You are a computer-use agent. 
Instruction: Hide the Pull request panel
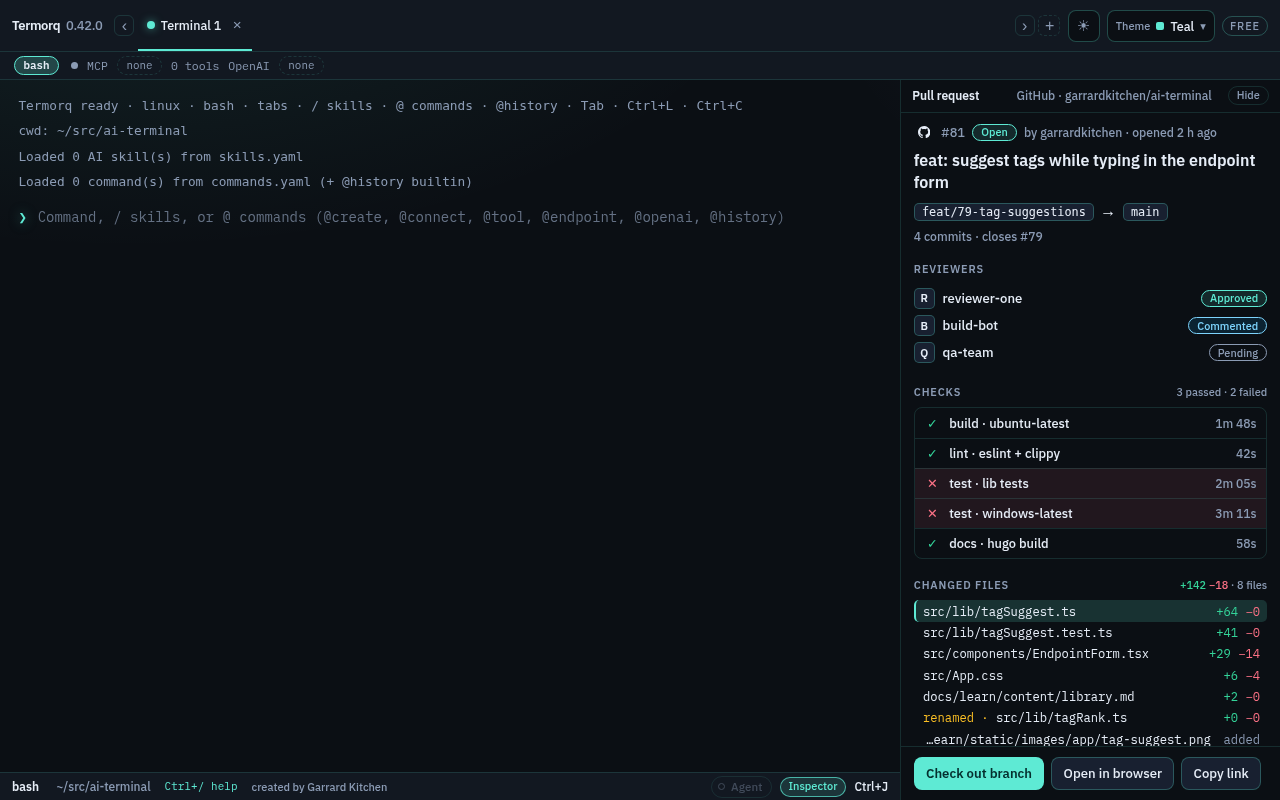click(x=1248, y=96)
